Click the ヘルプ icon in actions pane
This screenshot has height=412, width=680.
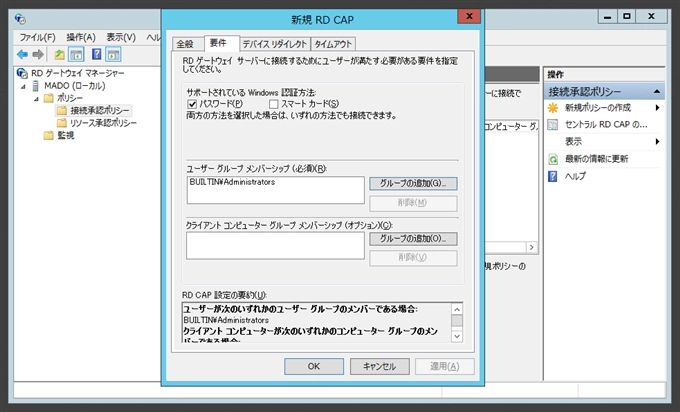pos(553,176)
